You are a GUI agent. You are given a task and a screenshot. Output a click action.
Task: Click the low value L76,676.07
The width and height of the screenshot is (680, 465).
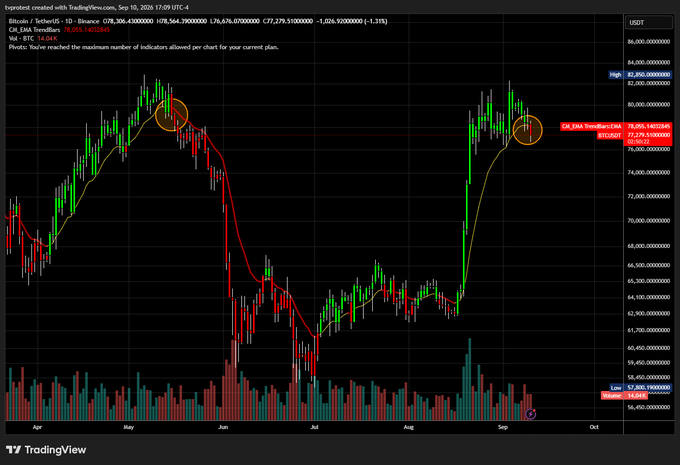pyautogui.click(x=235, y=21)
